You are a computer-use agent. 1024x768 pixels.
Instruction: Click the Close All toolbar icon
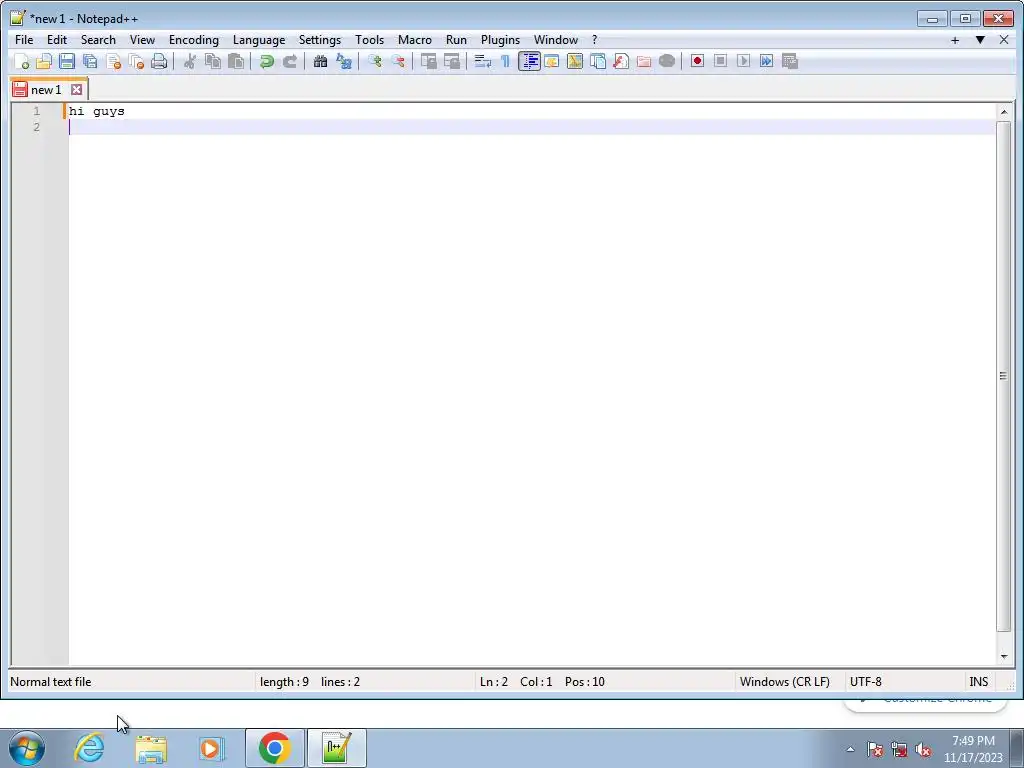[x=136, y=61]
